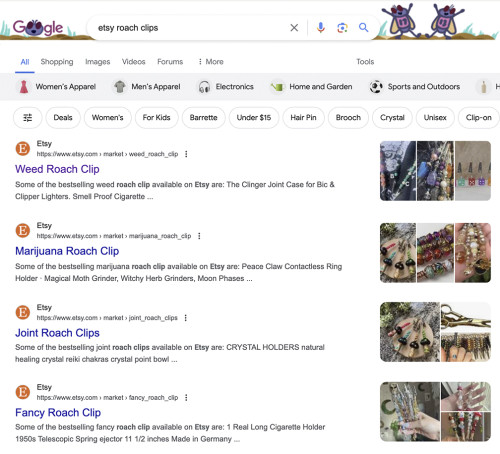This screenshot has height=454, width=500.
Task: Open the three-dot menu for weed_roach_clip result
Action: coord(186,154)
